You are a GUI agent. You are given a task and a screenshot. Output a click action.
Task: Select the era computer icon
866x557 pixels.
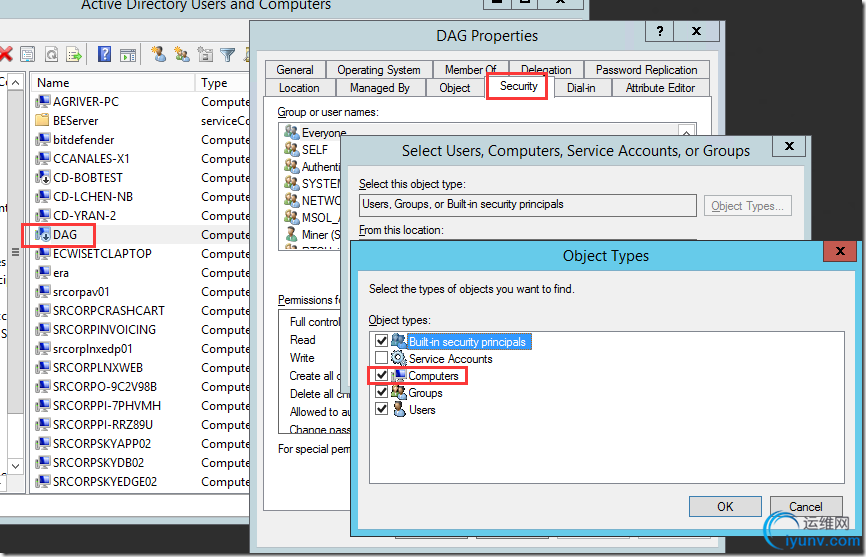(43, 273)
